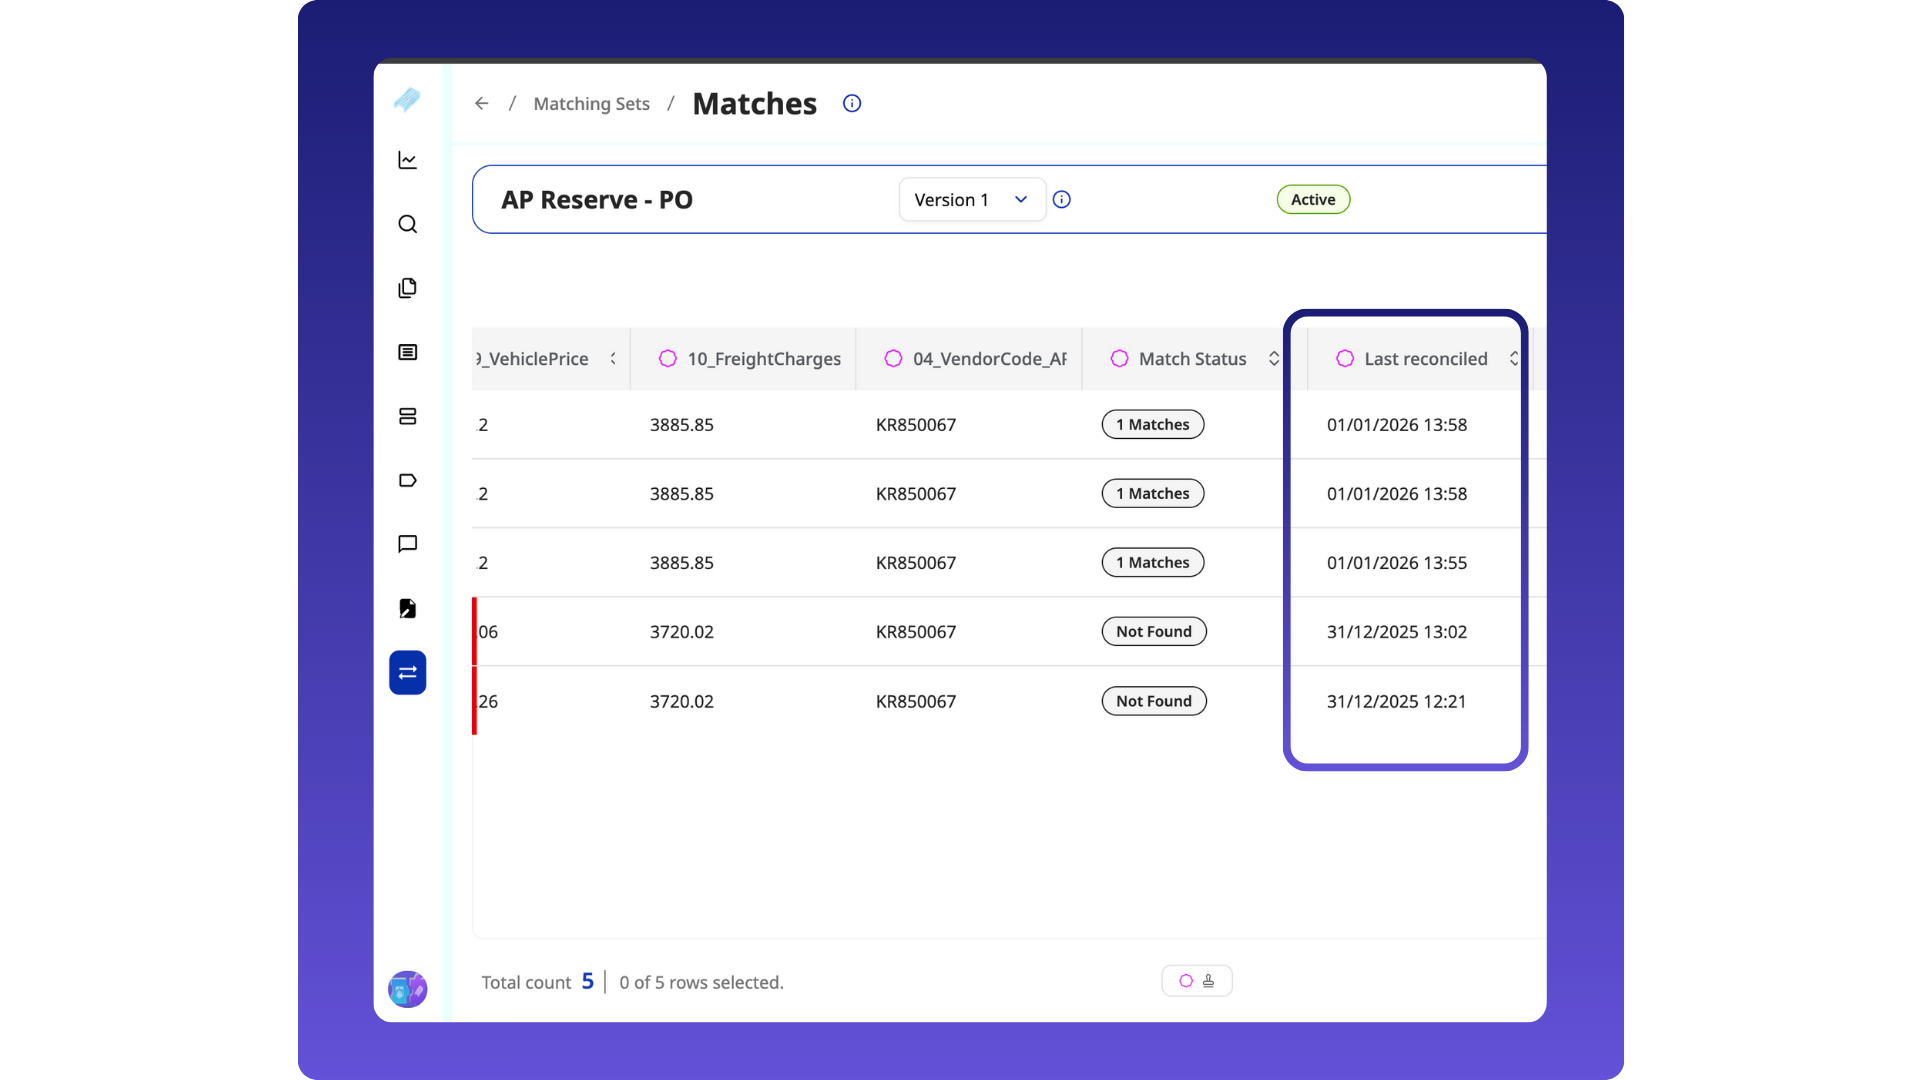Viewport: 1920px width, 1080px height.
Task: Open the search icon in sidebar
Action: 407,224
